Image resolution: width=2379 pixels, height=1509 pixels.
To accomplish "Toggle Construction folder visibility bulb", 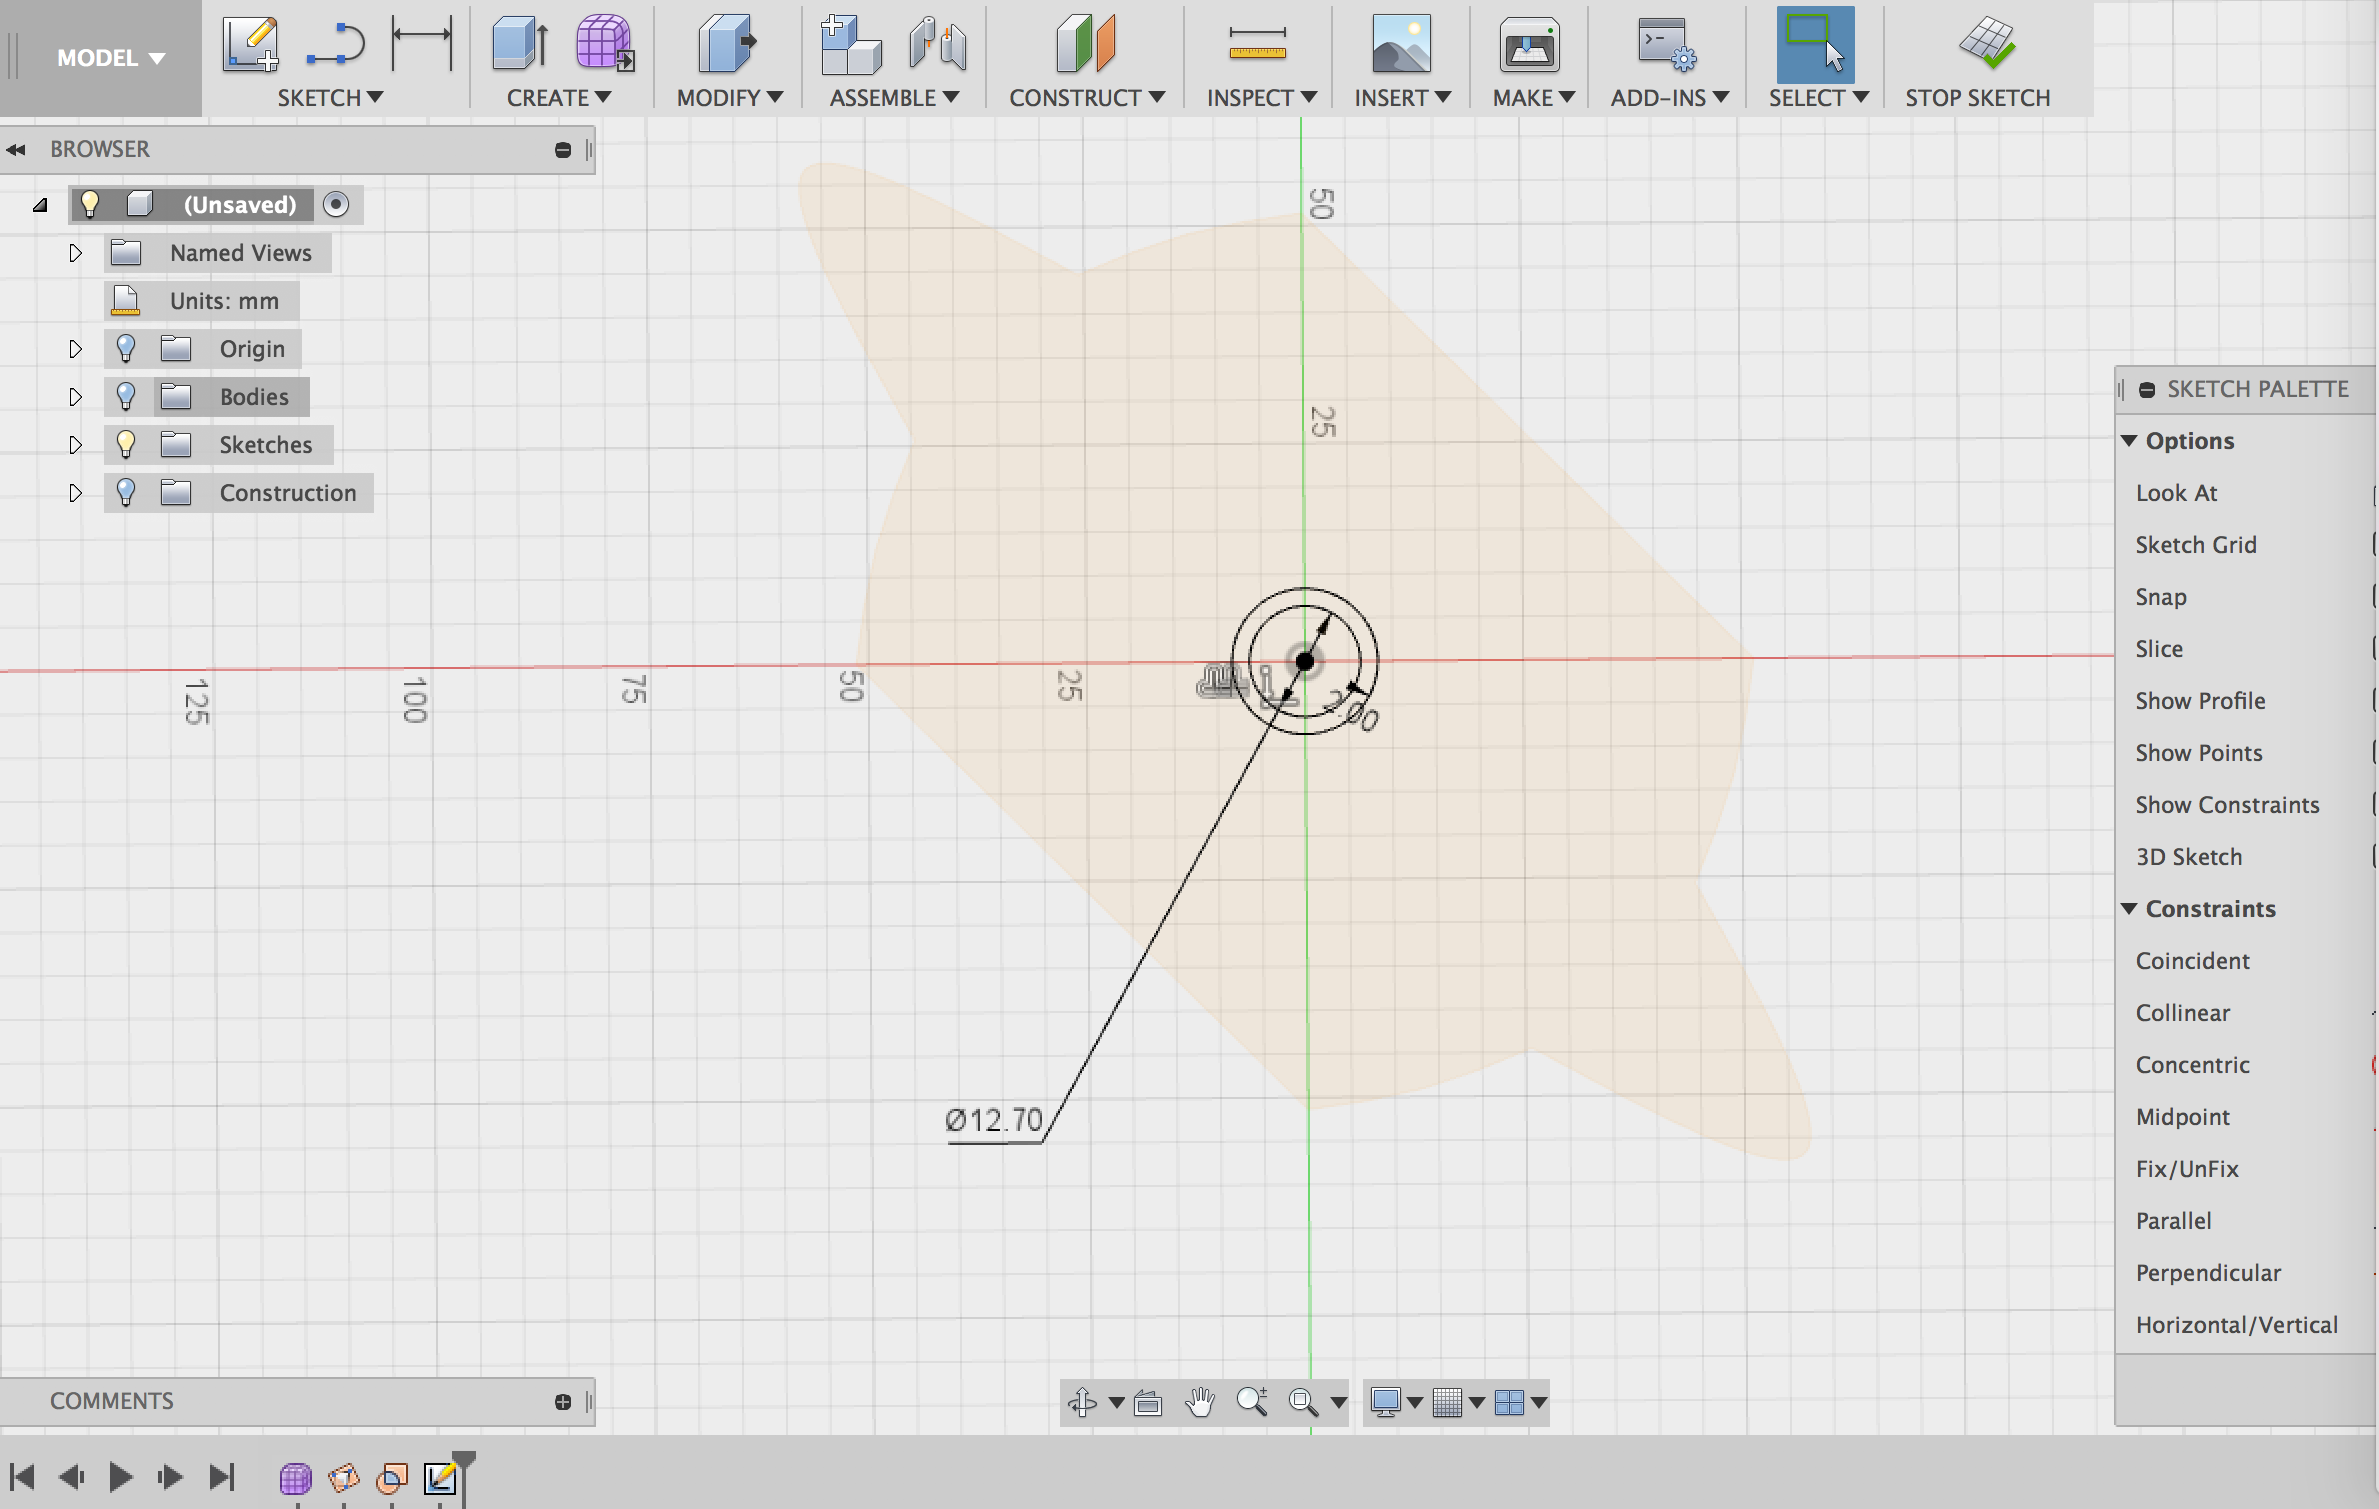I will (x=125, y=492).
